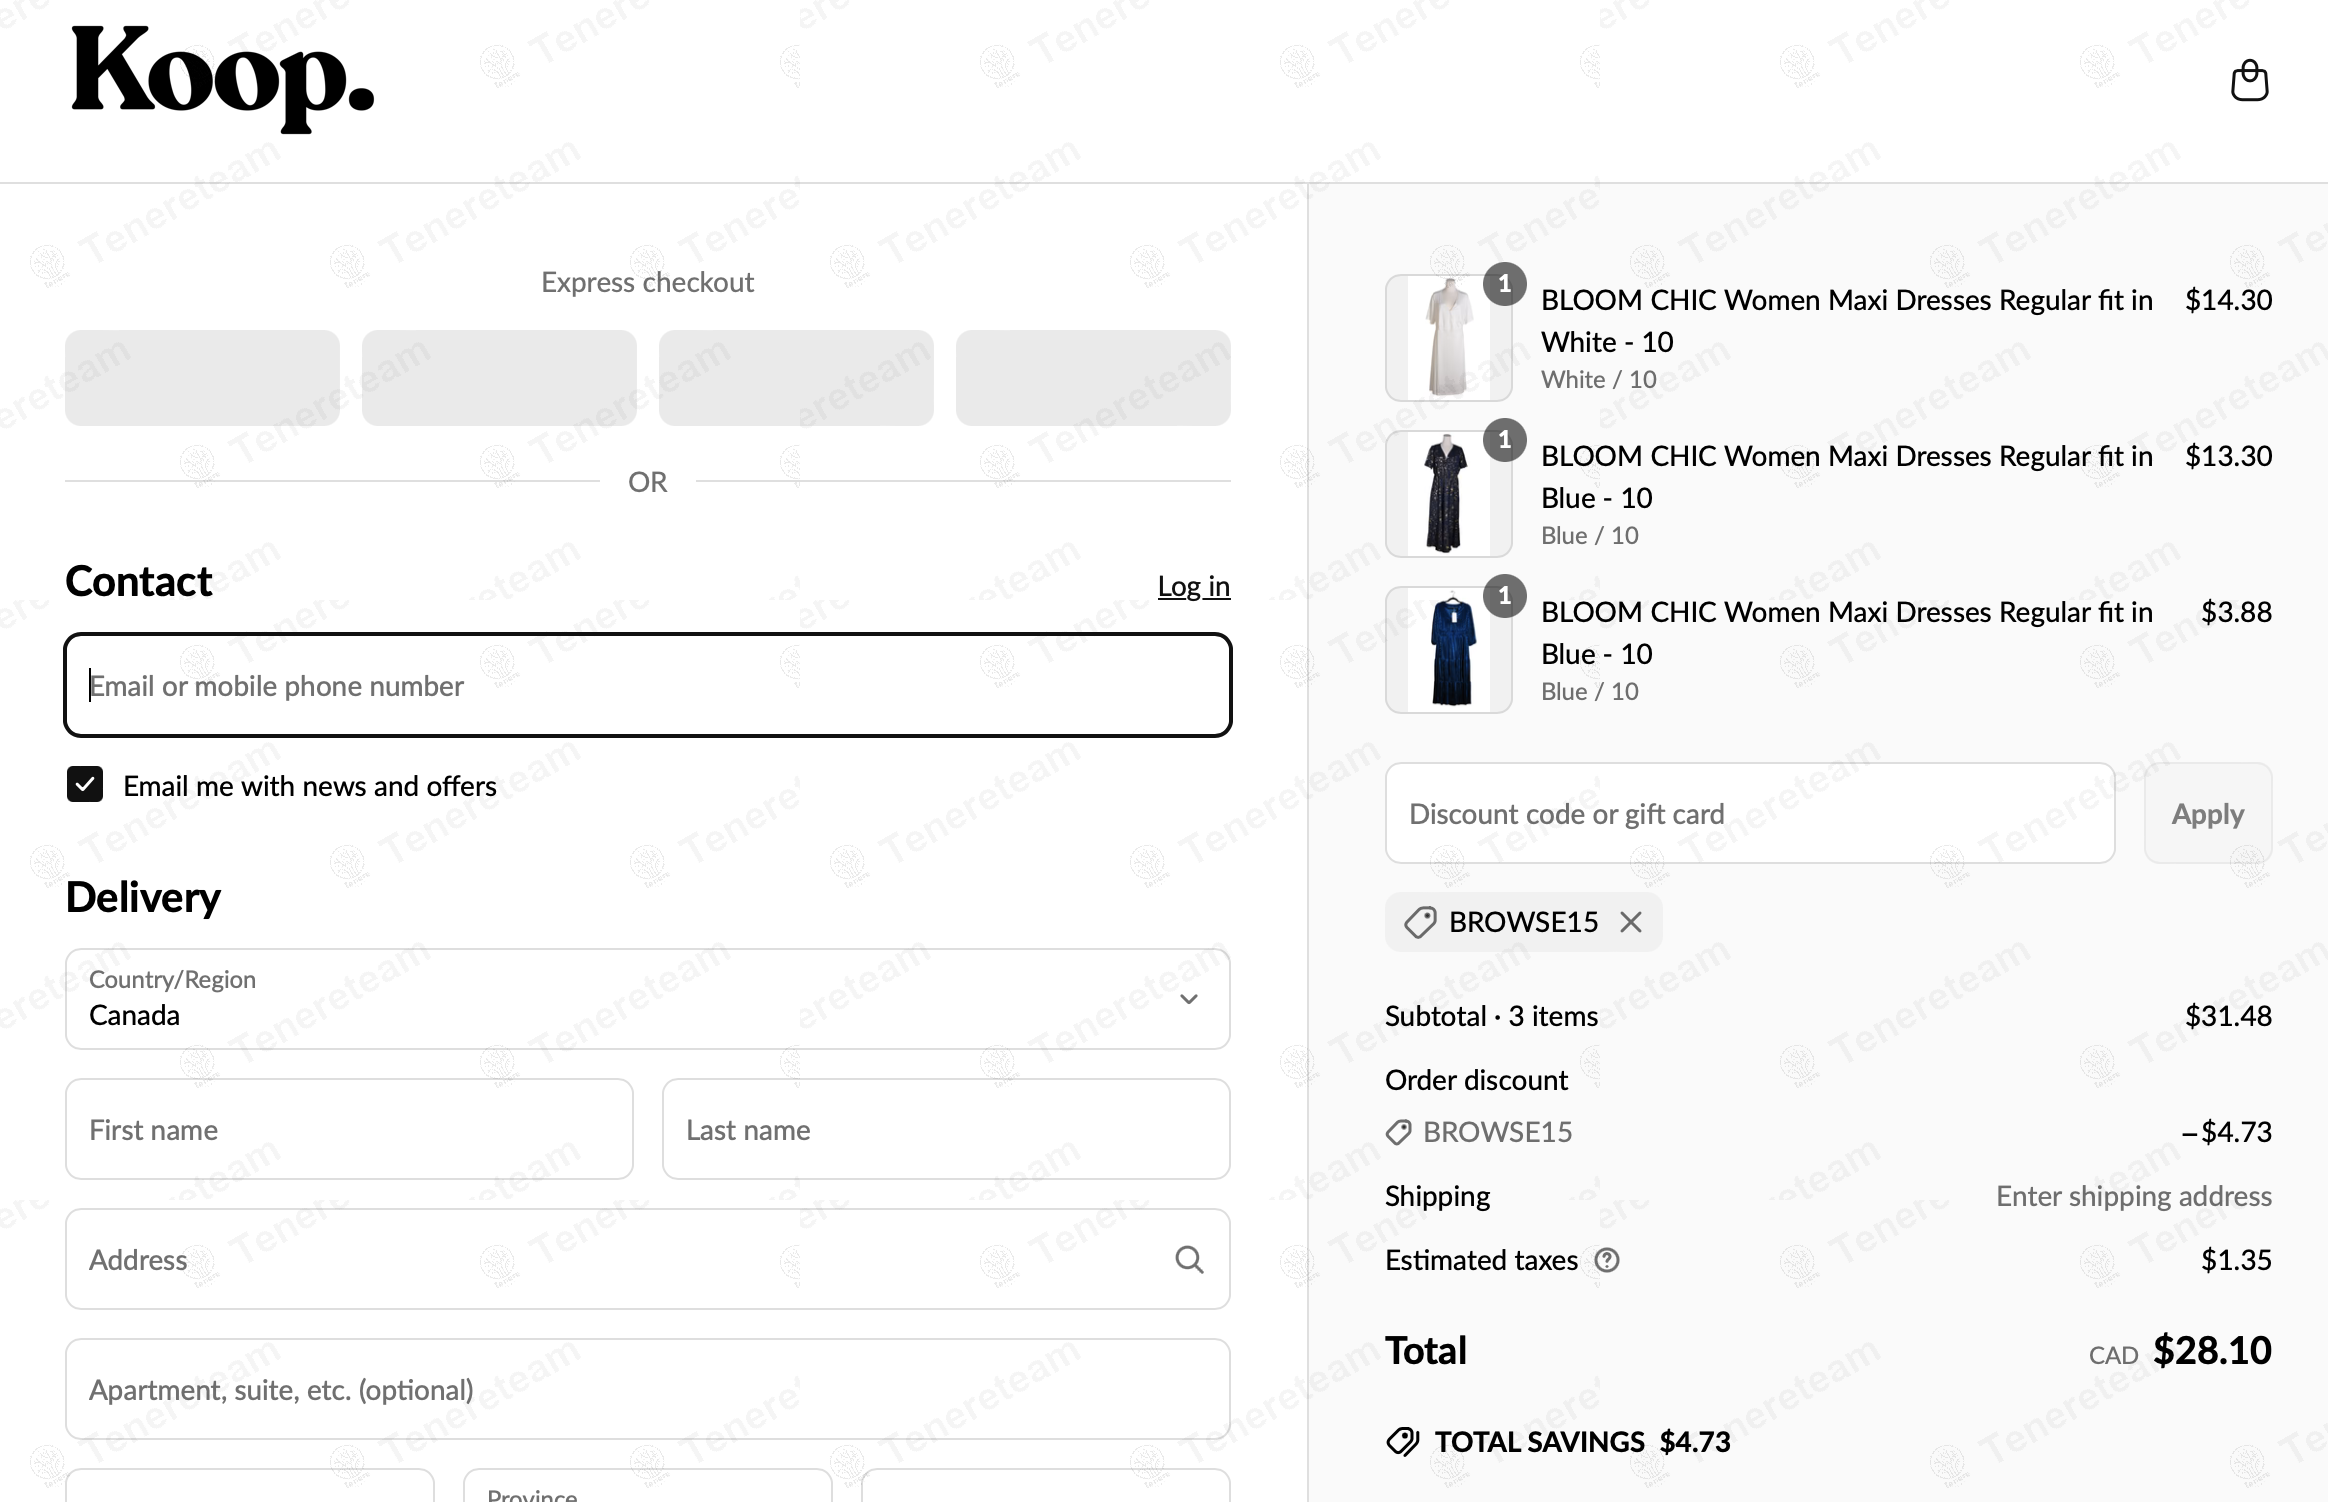
Task: Click the Total Savings tag icon
Action: 1403,1441
